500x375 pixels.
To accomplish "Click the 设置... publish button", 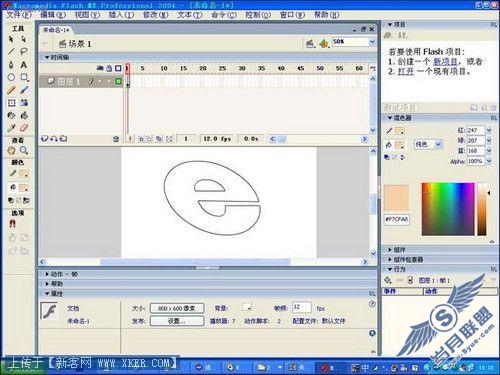I will pos(177,321).
